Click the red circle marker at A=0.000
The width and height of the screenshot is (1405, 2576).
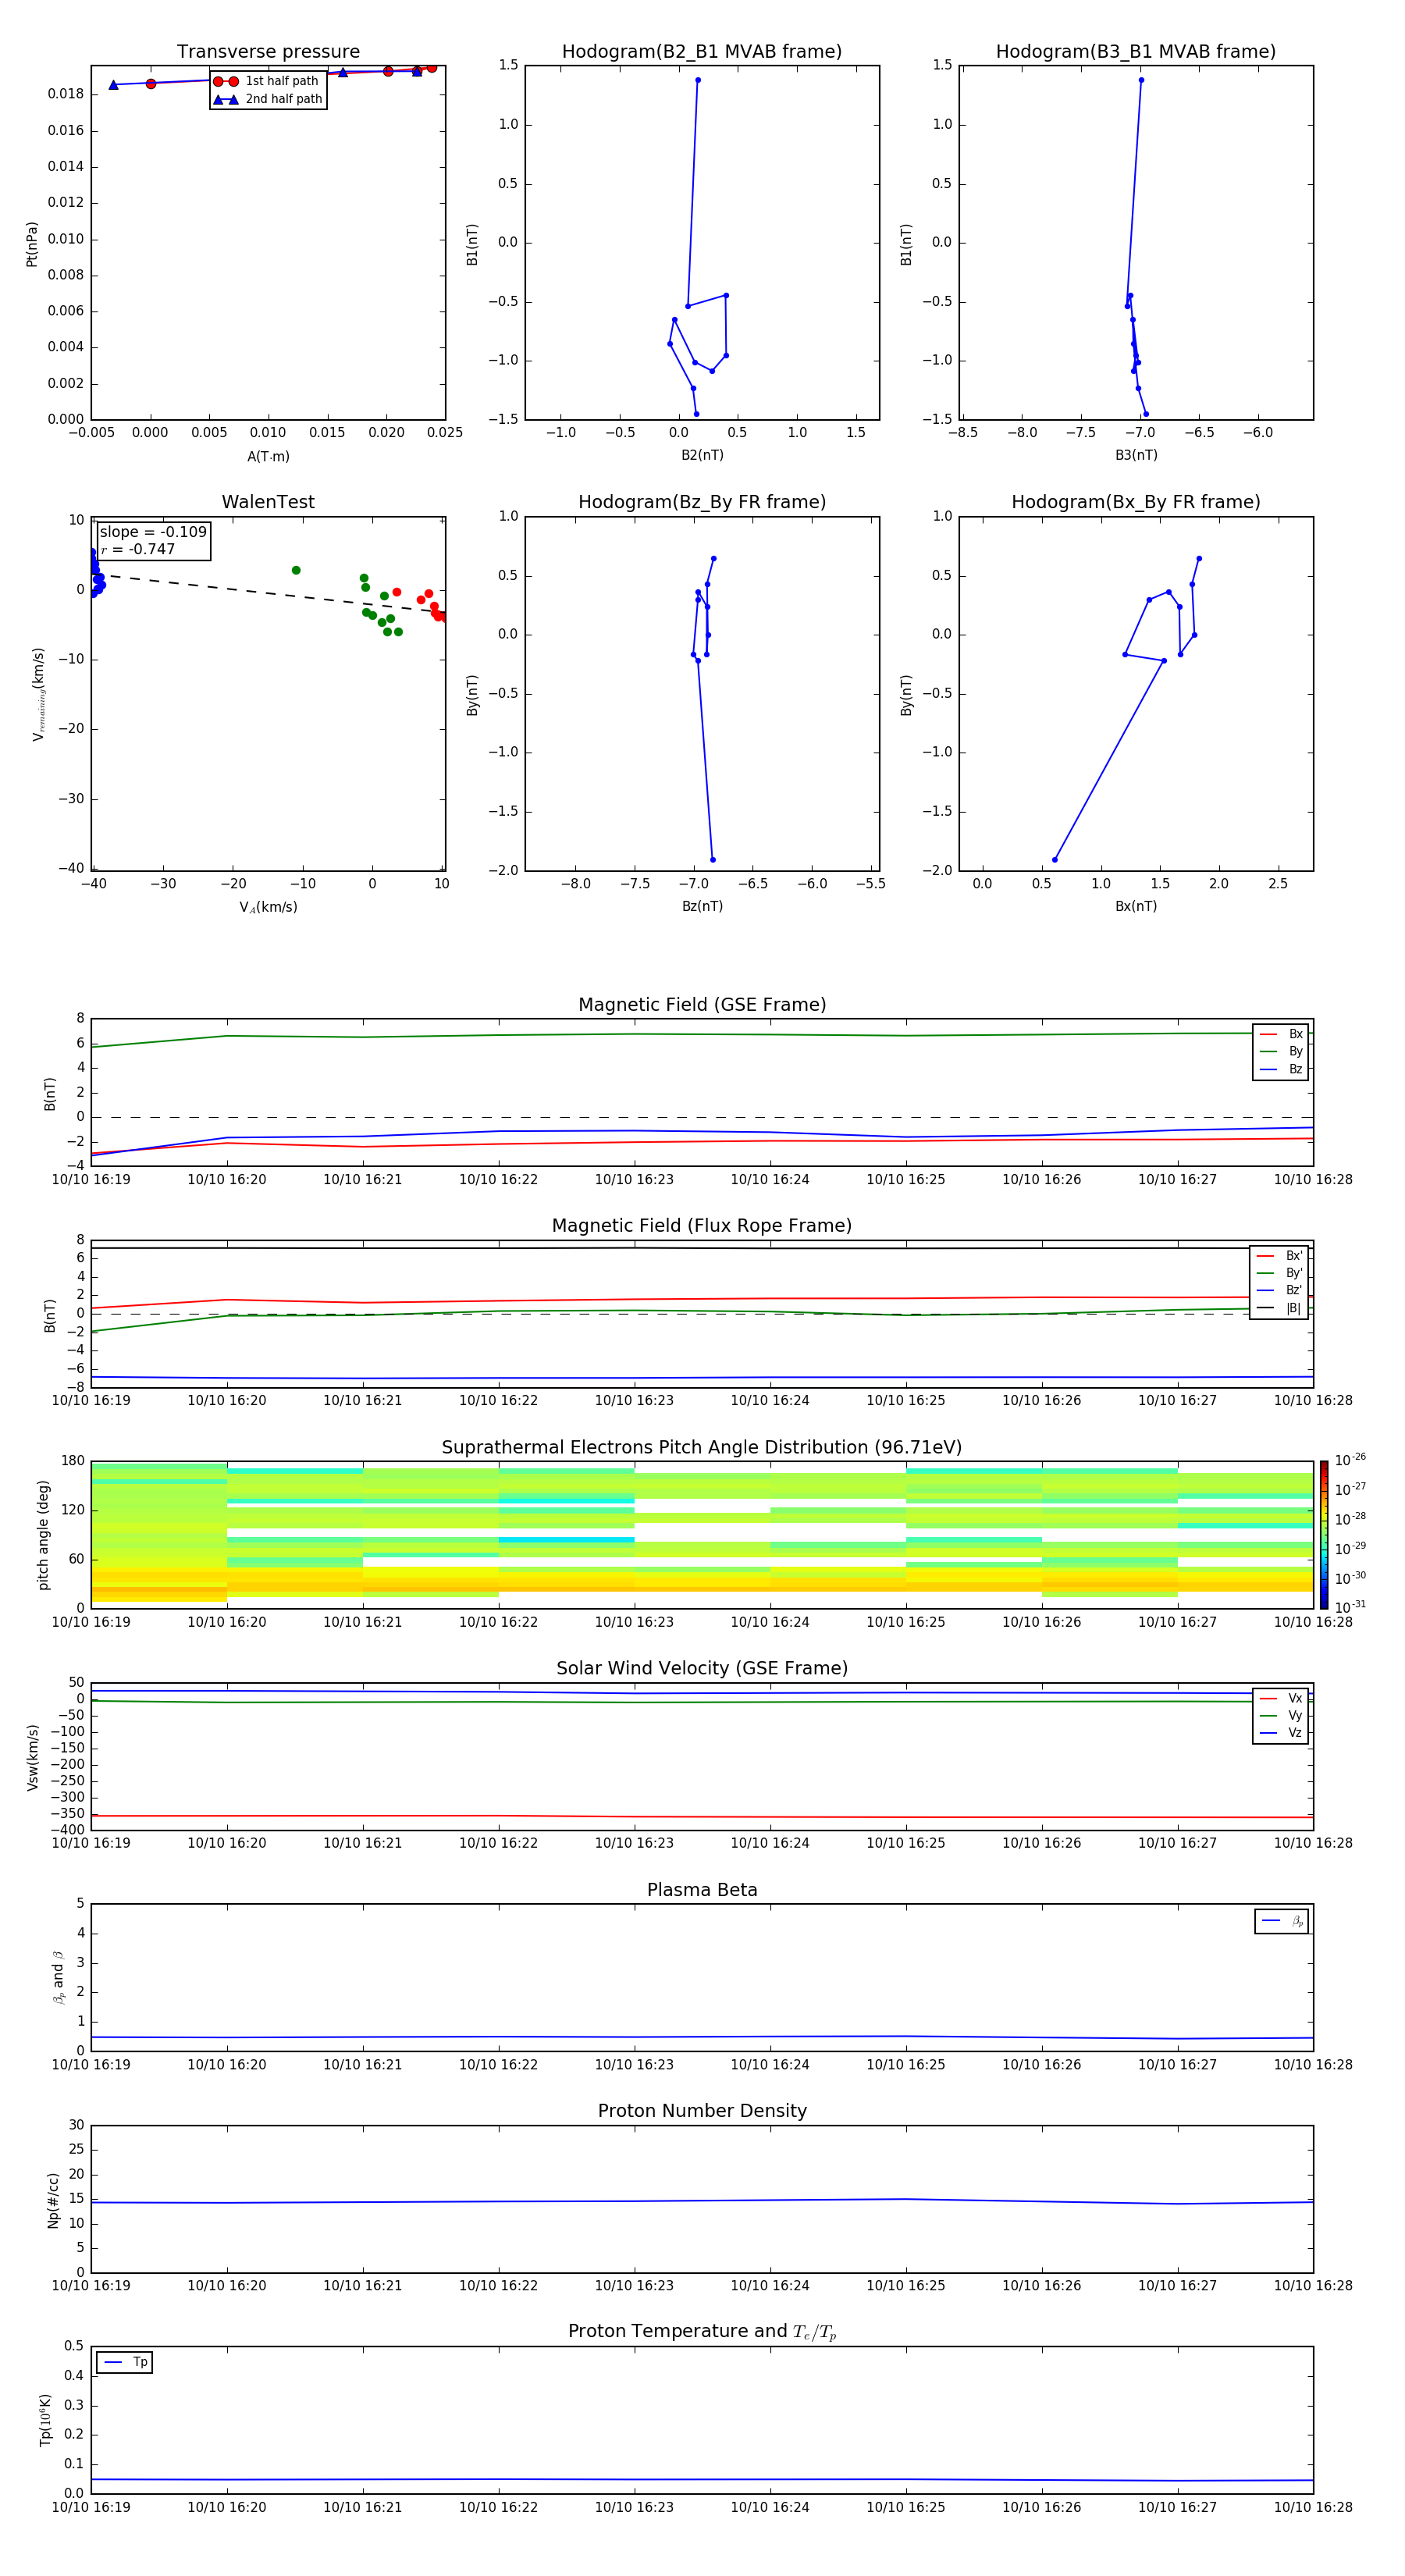[x=151, y=84]
